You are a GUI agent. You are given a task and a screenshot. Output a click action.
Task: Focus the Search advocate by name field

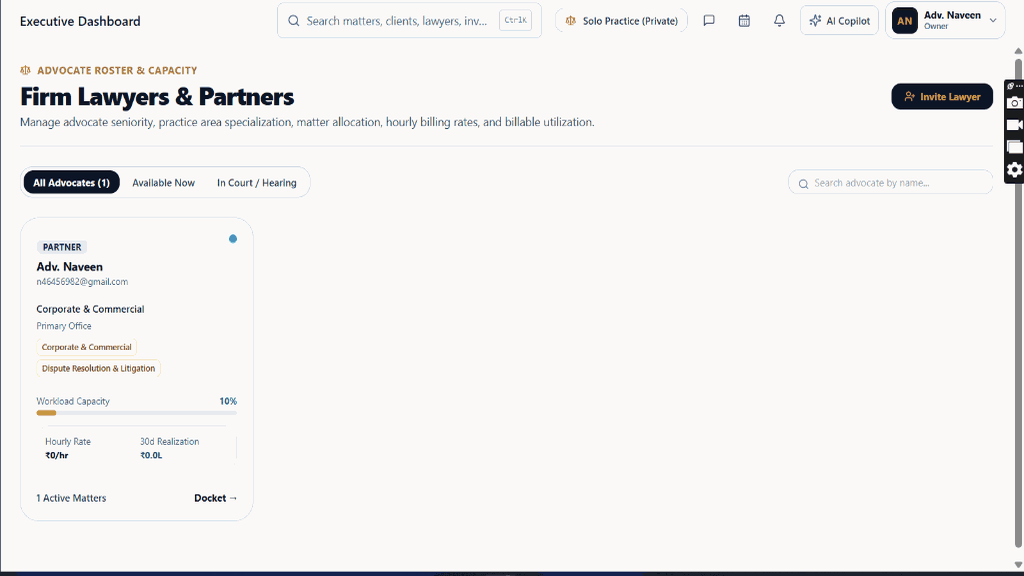coord(890,183)
